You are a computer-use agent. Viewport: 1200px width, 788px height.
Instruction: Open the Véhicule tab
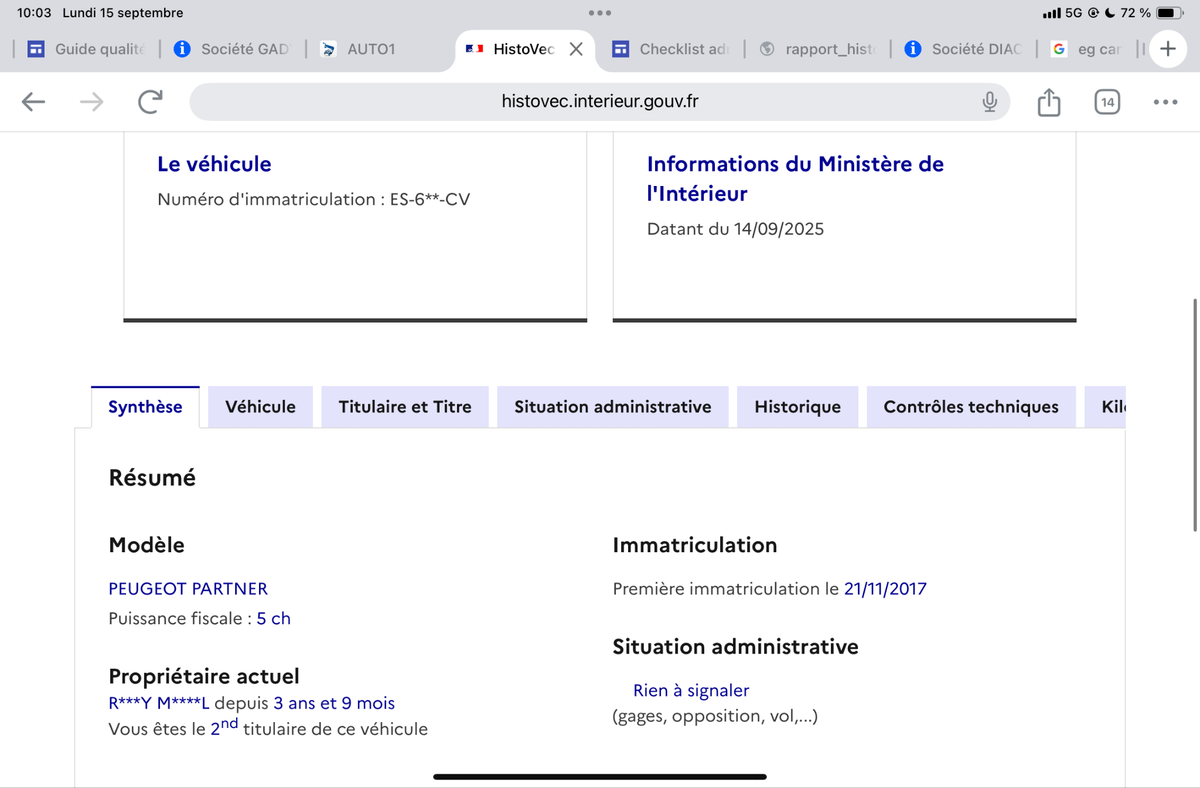(261, 407)
